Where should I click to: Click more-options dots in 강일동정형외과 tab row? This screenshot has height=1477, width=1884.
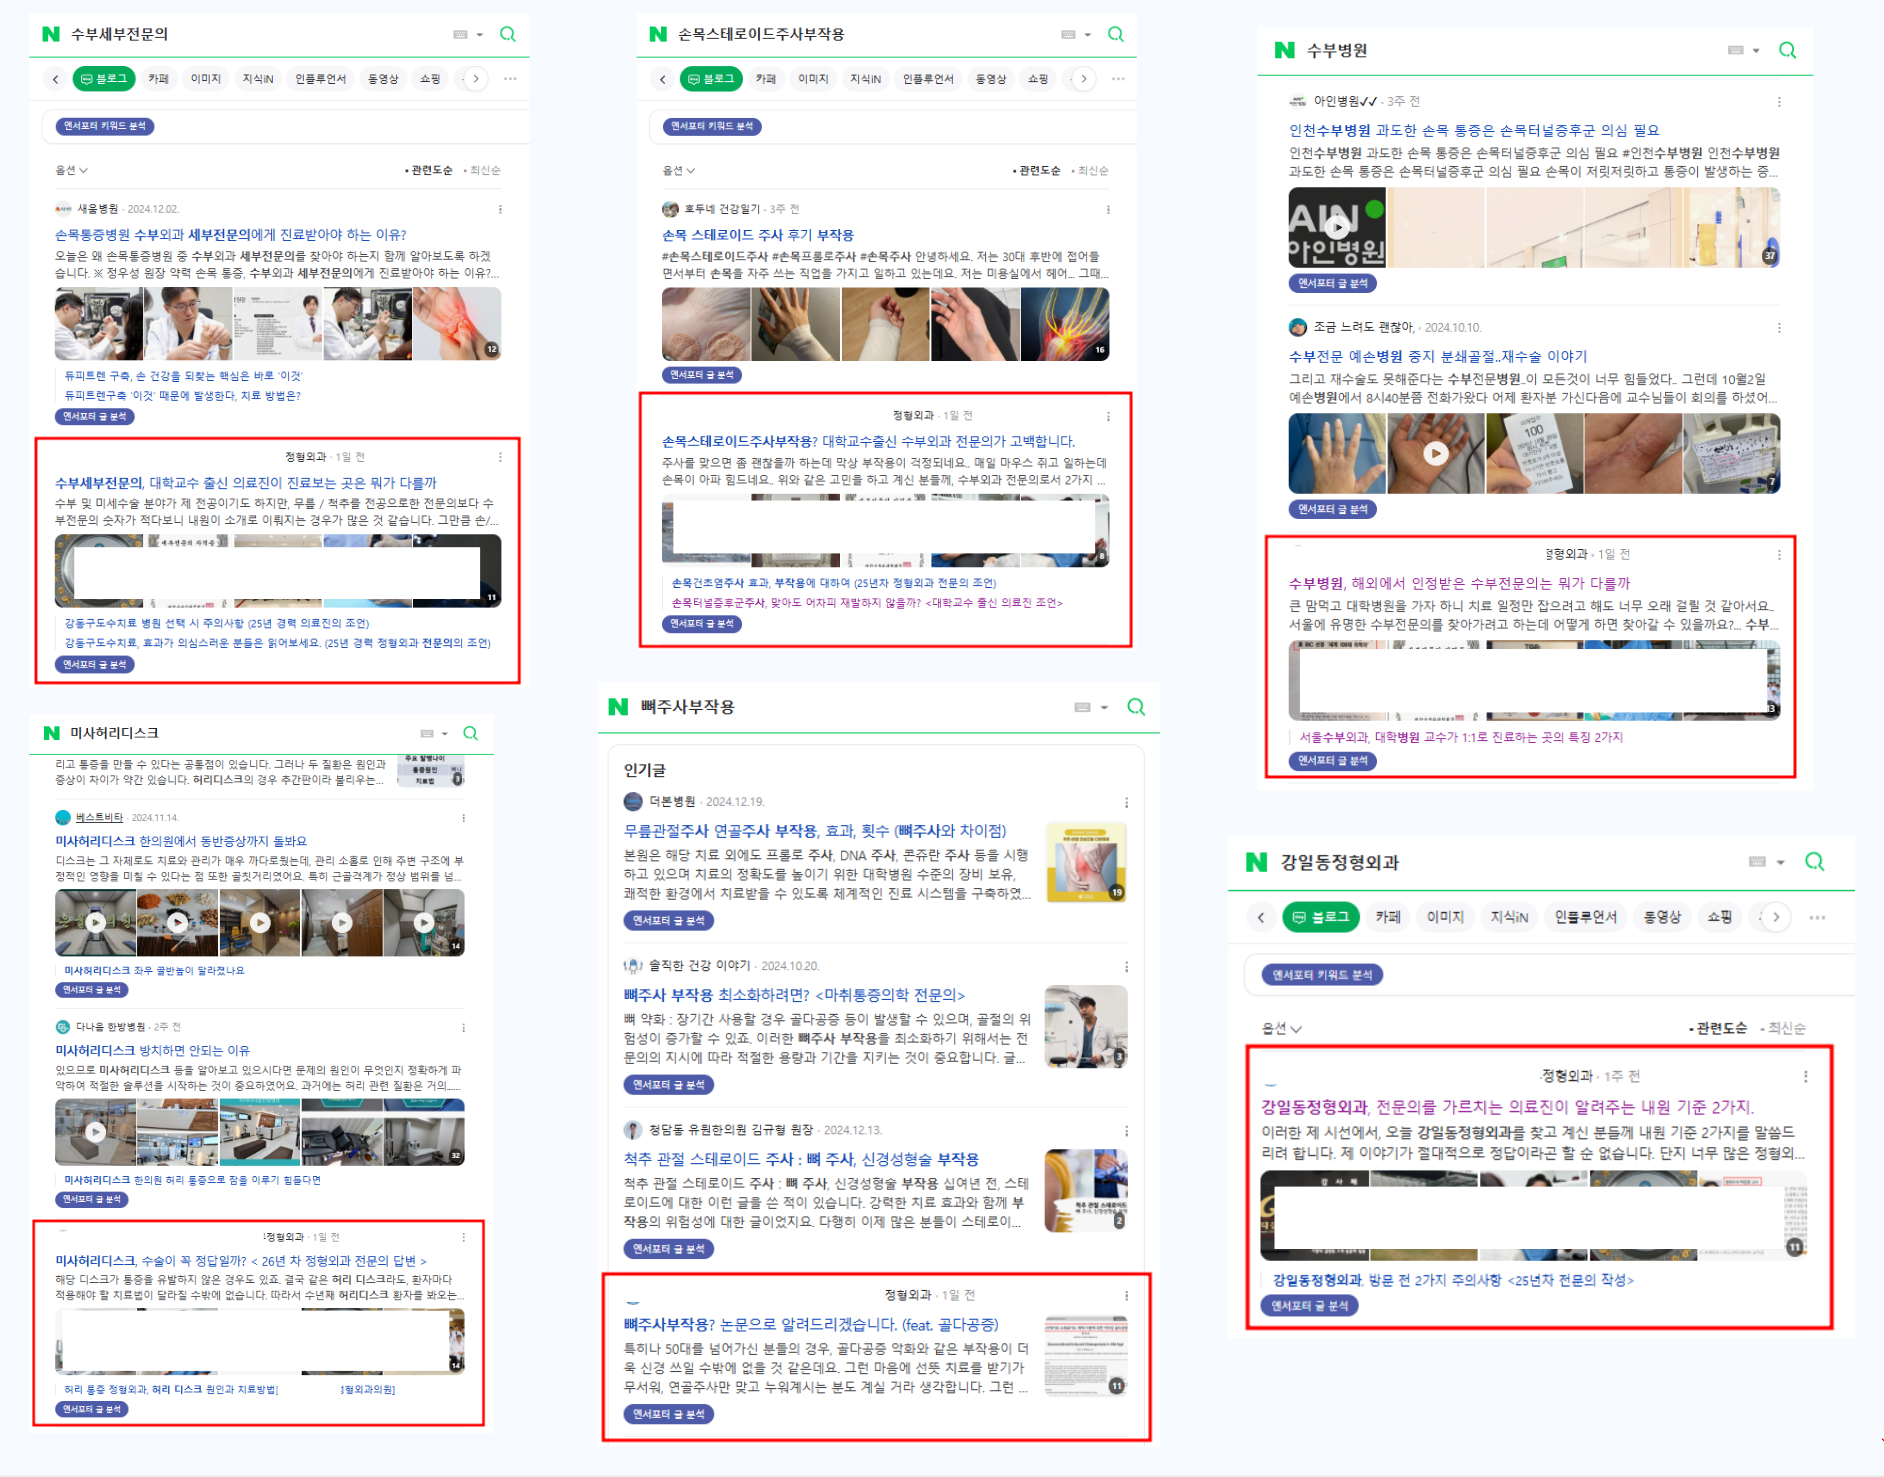click(1818, 917)
